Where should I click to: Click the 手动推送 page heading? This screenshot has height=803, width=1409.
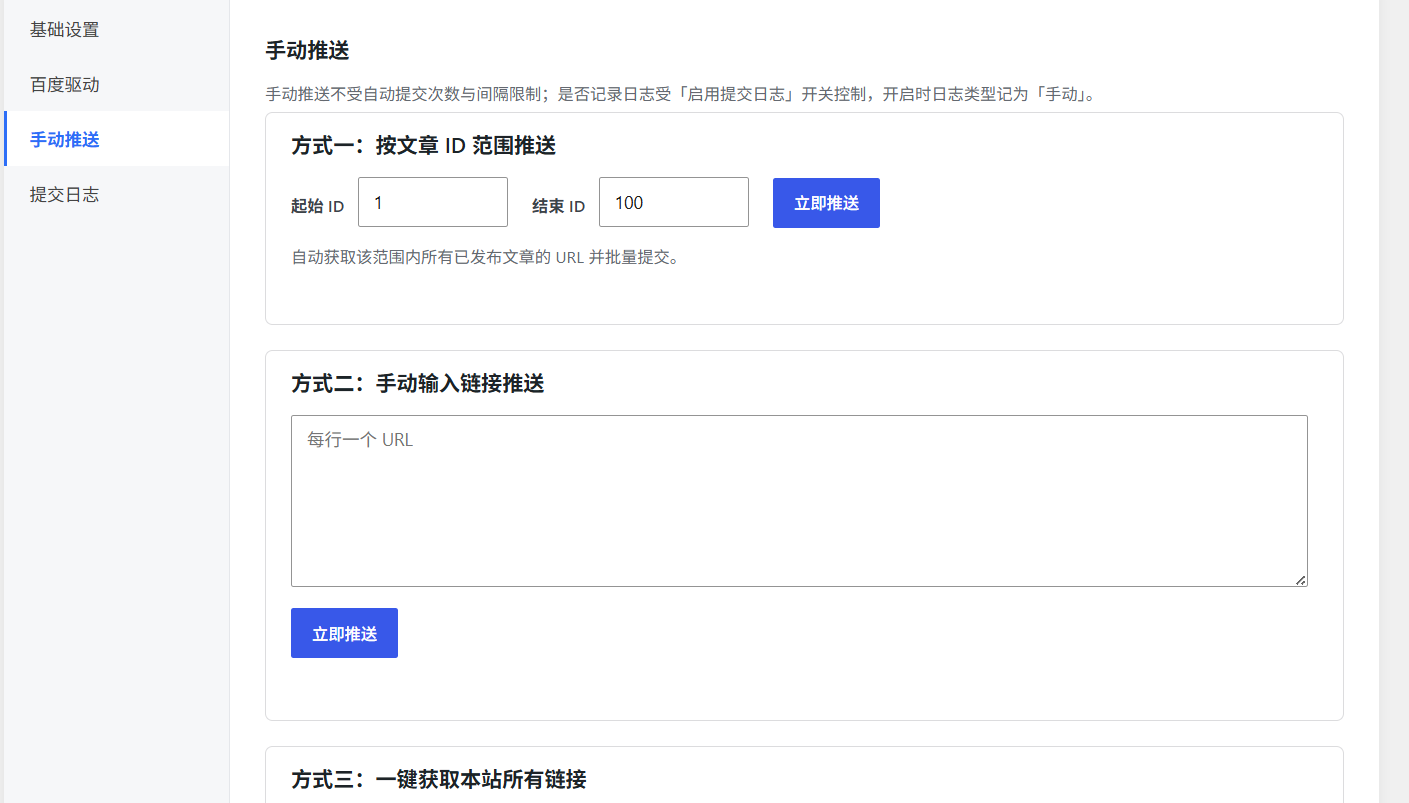point(307,51)
